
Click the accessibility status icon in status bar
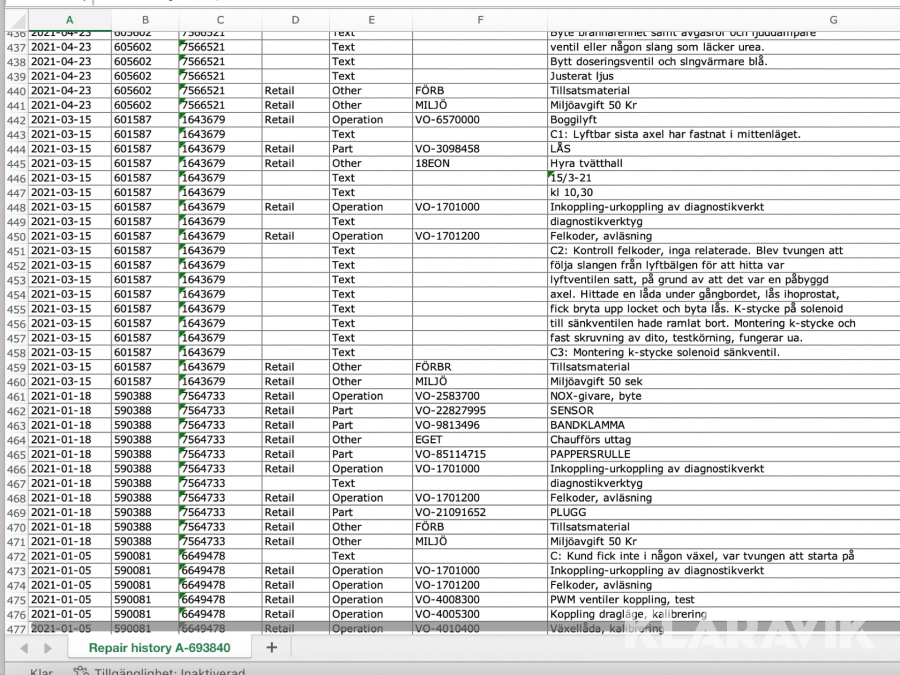(x=81, y=672)
